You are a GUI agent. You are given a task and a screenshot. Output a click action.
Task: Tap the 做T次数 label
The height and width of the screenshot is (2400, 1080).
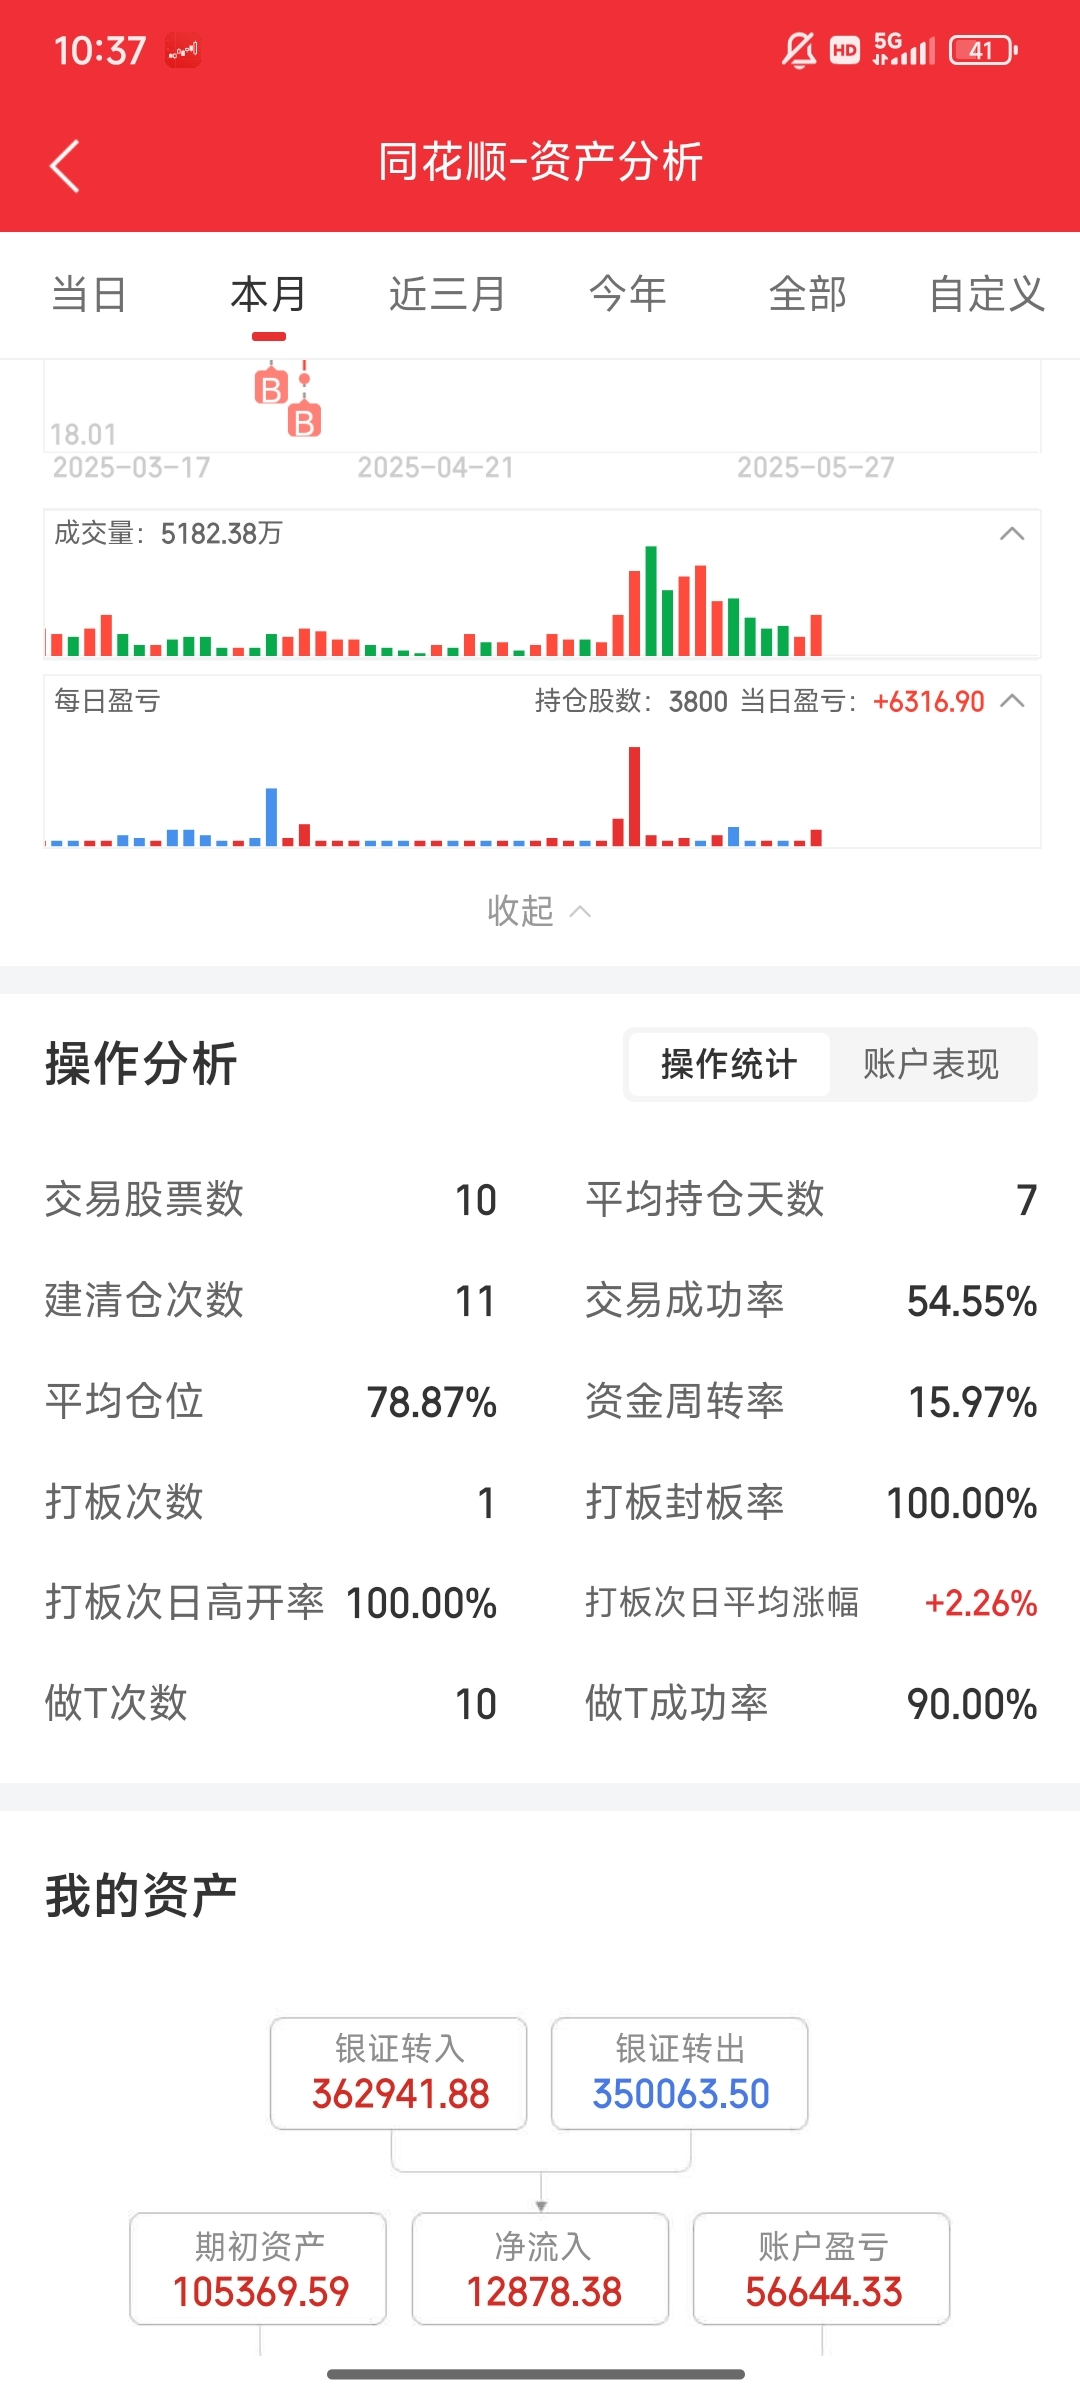(116, 1703)
